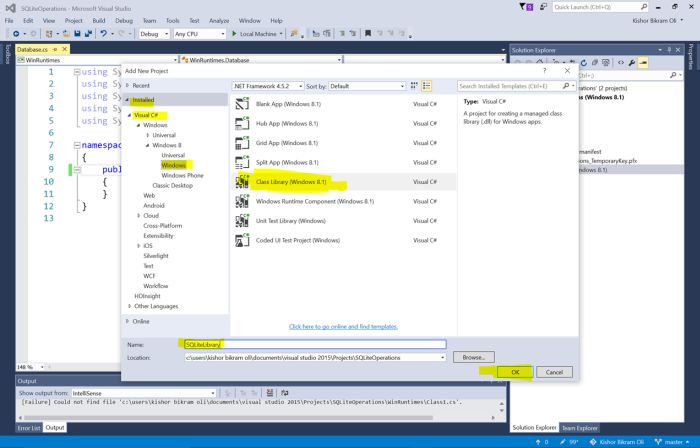The width and height of the screenshot is (700, 448).
Task: Click the feedback icon beside Quick Launch
Action: 543,7
